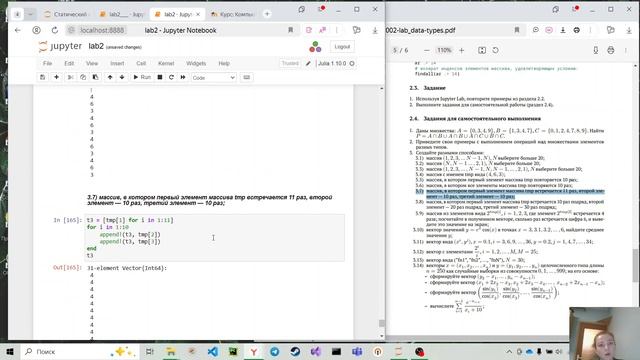
Task: Click the taskbar search box 'Поиск'
Action: pos(80,351)
